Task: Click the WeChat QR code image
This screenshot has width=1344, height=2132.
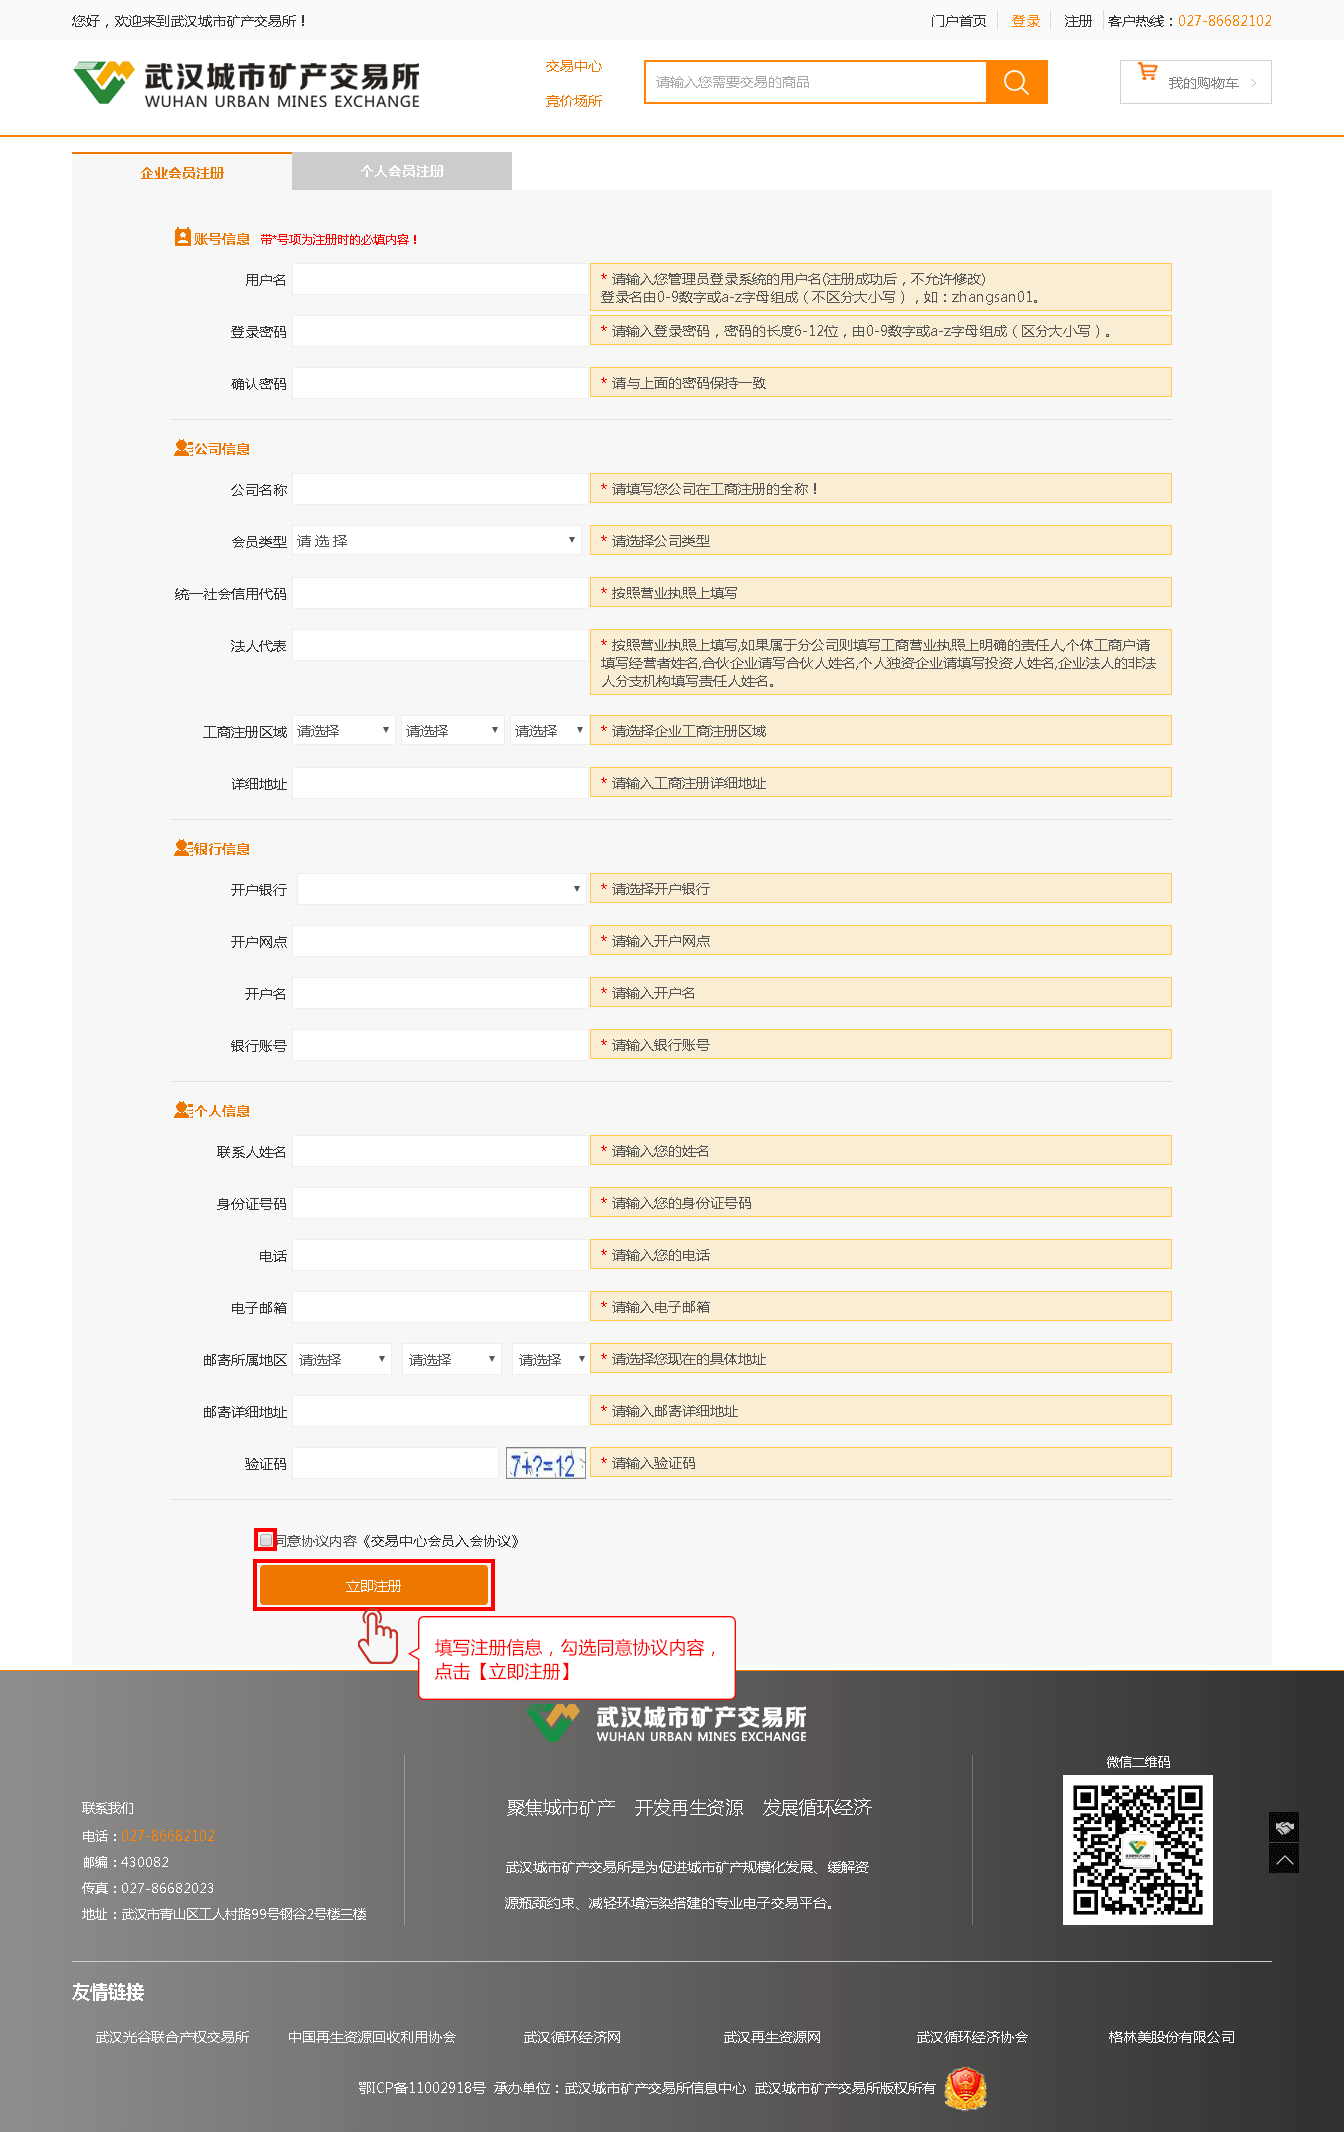Action: tap(1137, 1849)
